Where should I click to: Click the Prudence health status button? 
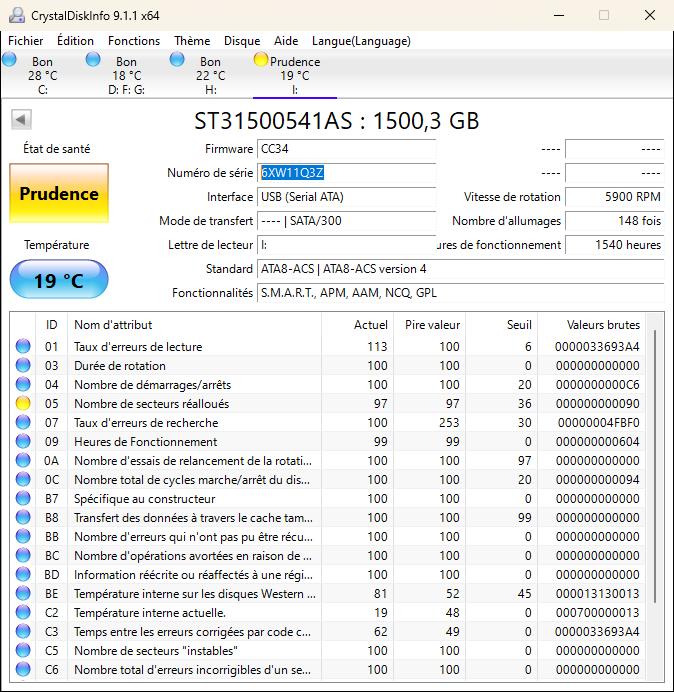pyautogui.click(x=59, y=194)
